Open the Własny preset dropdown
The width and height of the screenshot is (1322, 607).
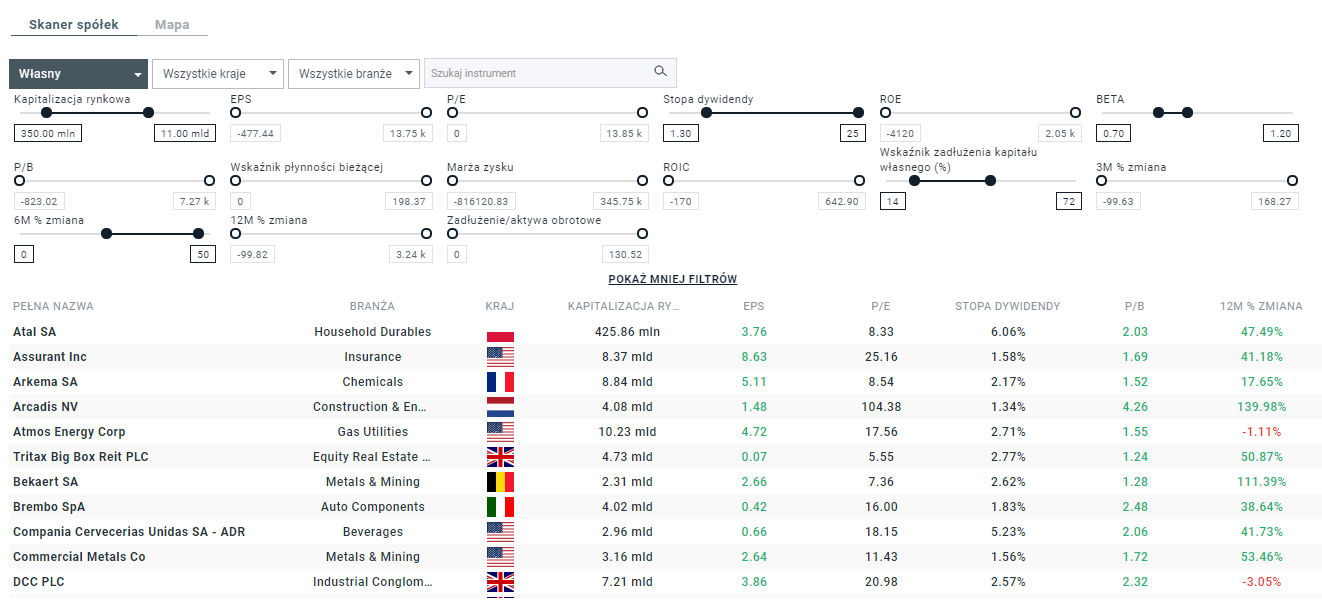pos(79,74)
